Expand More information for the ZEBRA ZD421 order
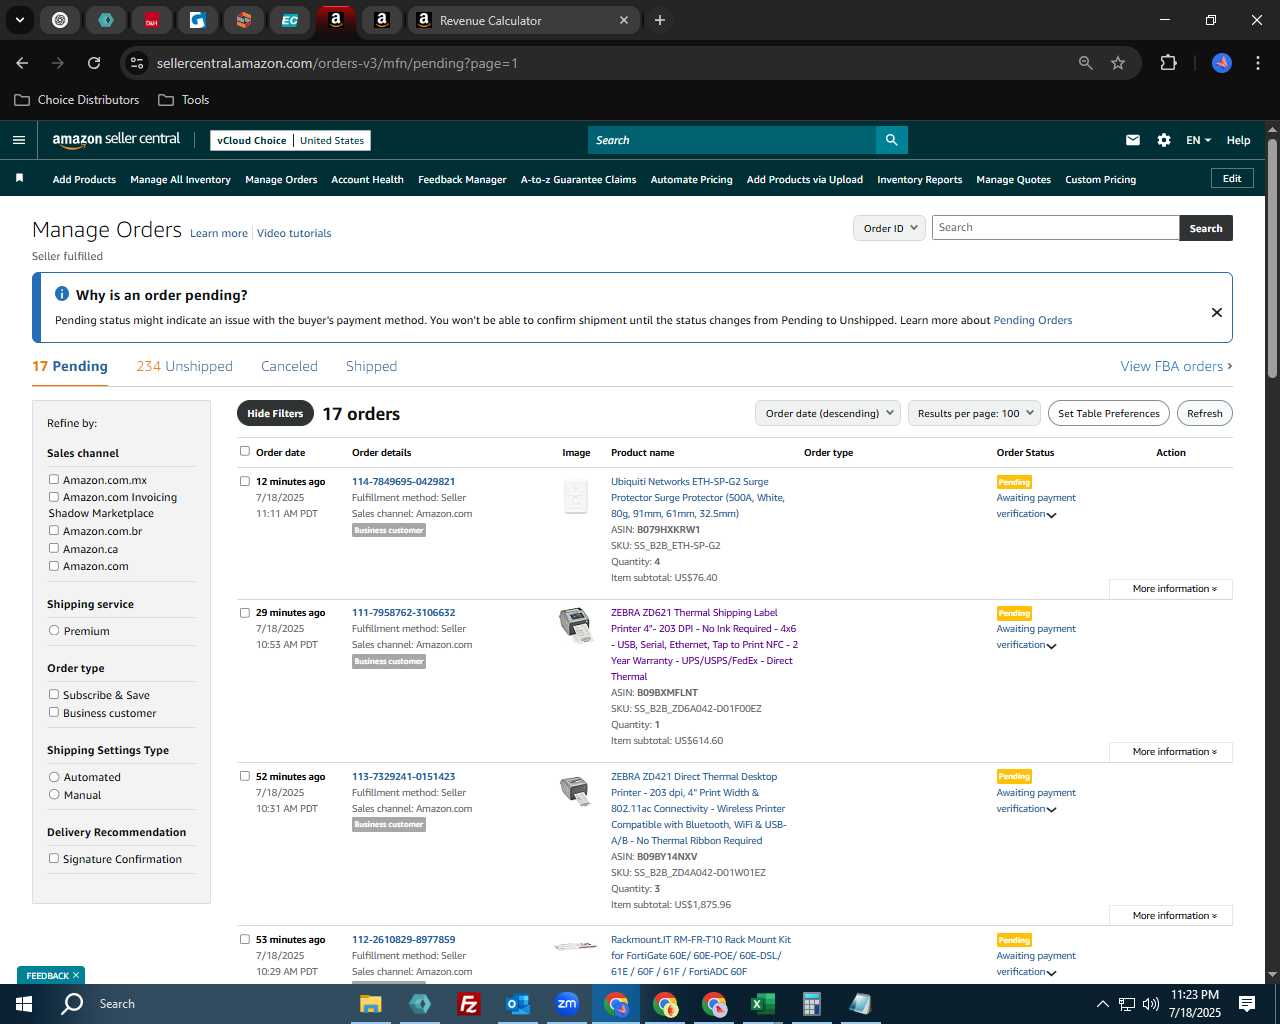The image size is (1280, 1024). (x=1171, y=916)
